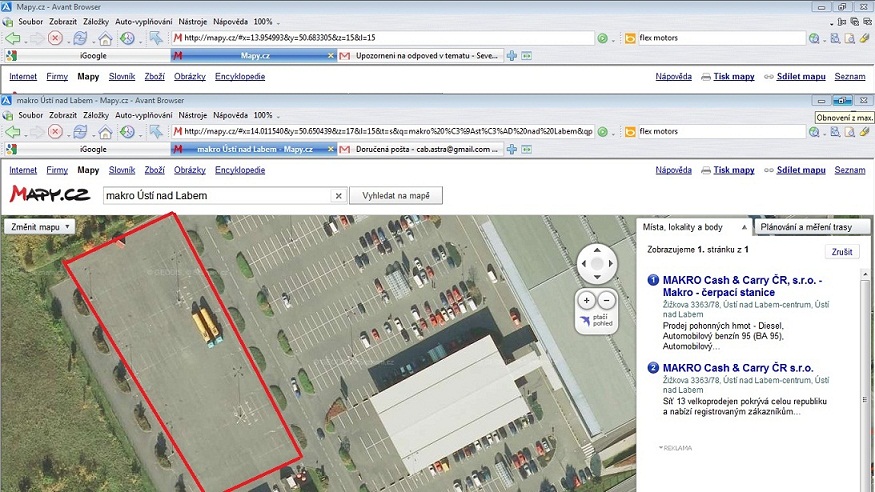Go back in the rear Mapy.cz window
The image size is (875, 492).
click(x=12, y=38)
